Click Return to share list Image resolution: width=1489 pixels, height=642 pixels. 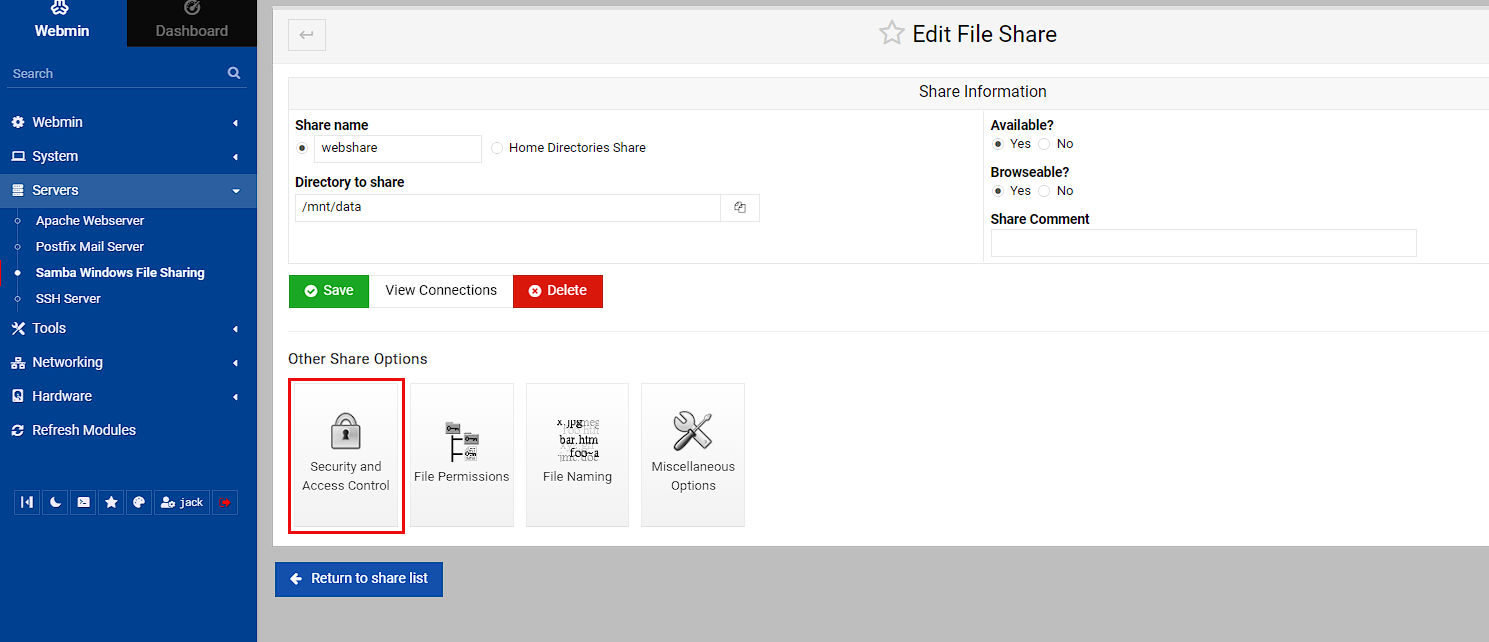359,579
